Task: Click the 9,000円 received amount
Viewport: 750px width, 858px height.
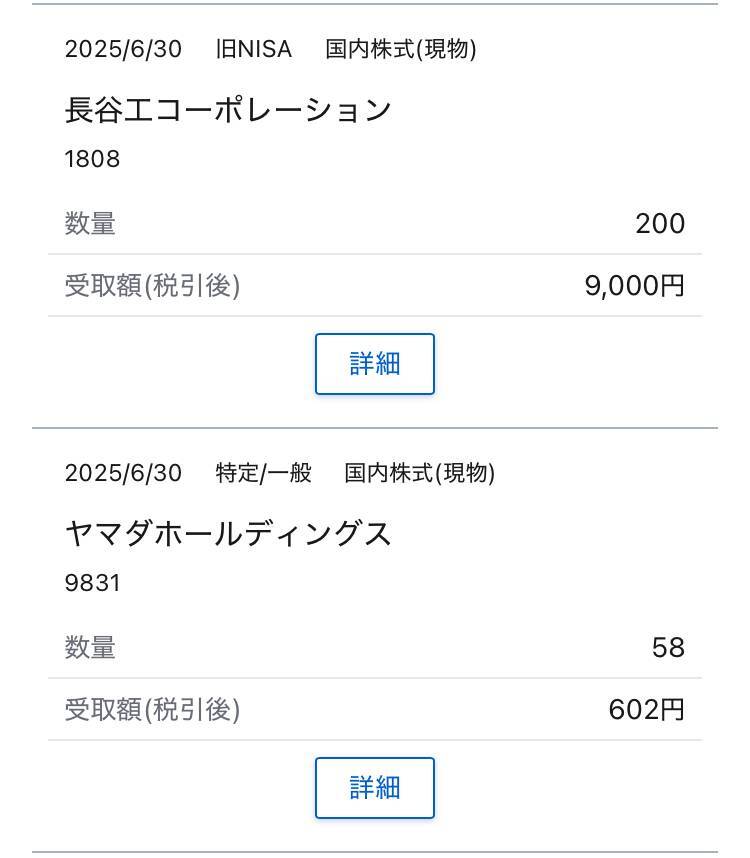Action: (x=635, y=286)
